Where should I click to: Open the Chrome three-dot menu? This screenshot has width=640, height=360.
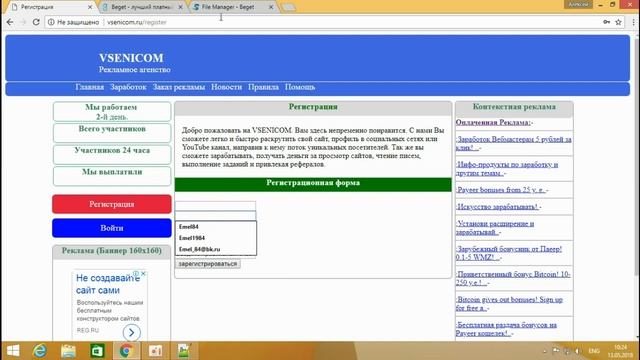[633, 22]
